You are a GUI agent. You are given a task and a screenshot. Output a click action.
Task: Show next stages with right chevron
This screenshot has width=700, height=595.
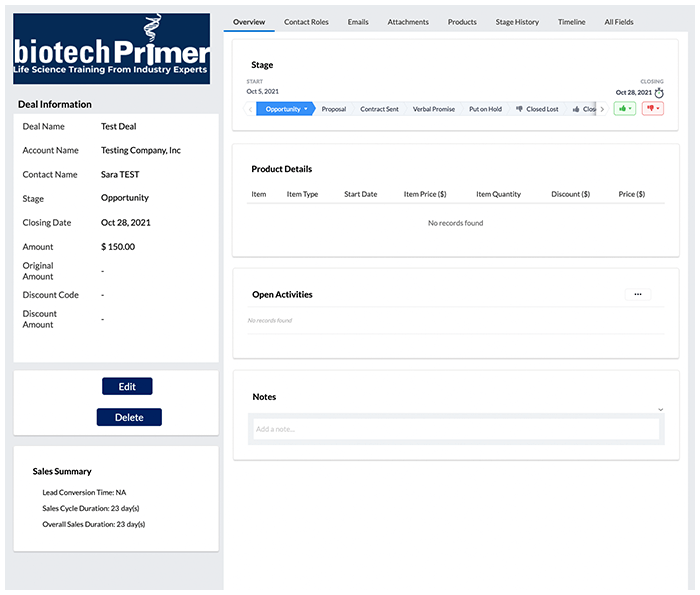pos(602,109)
